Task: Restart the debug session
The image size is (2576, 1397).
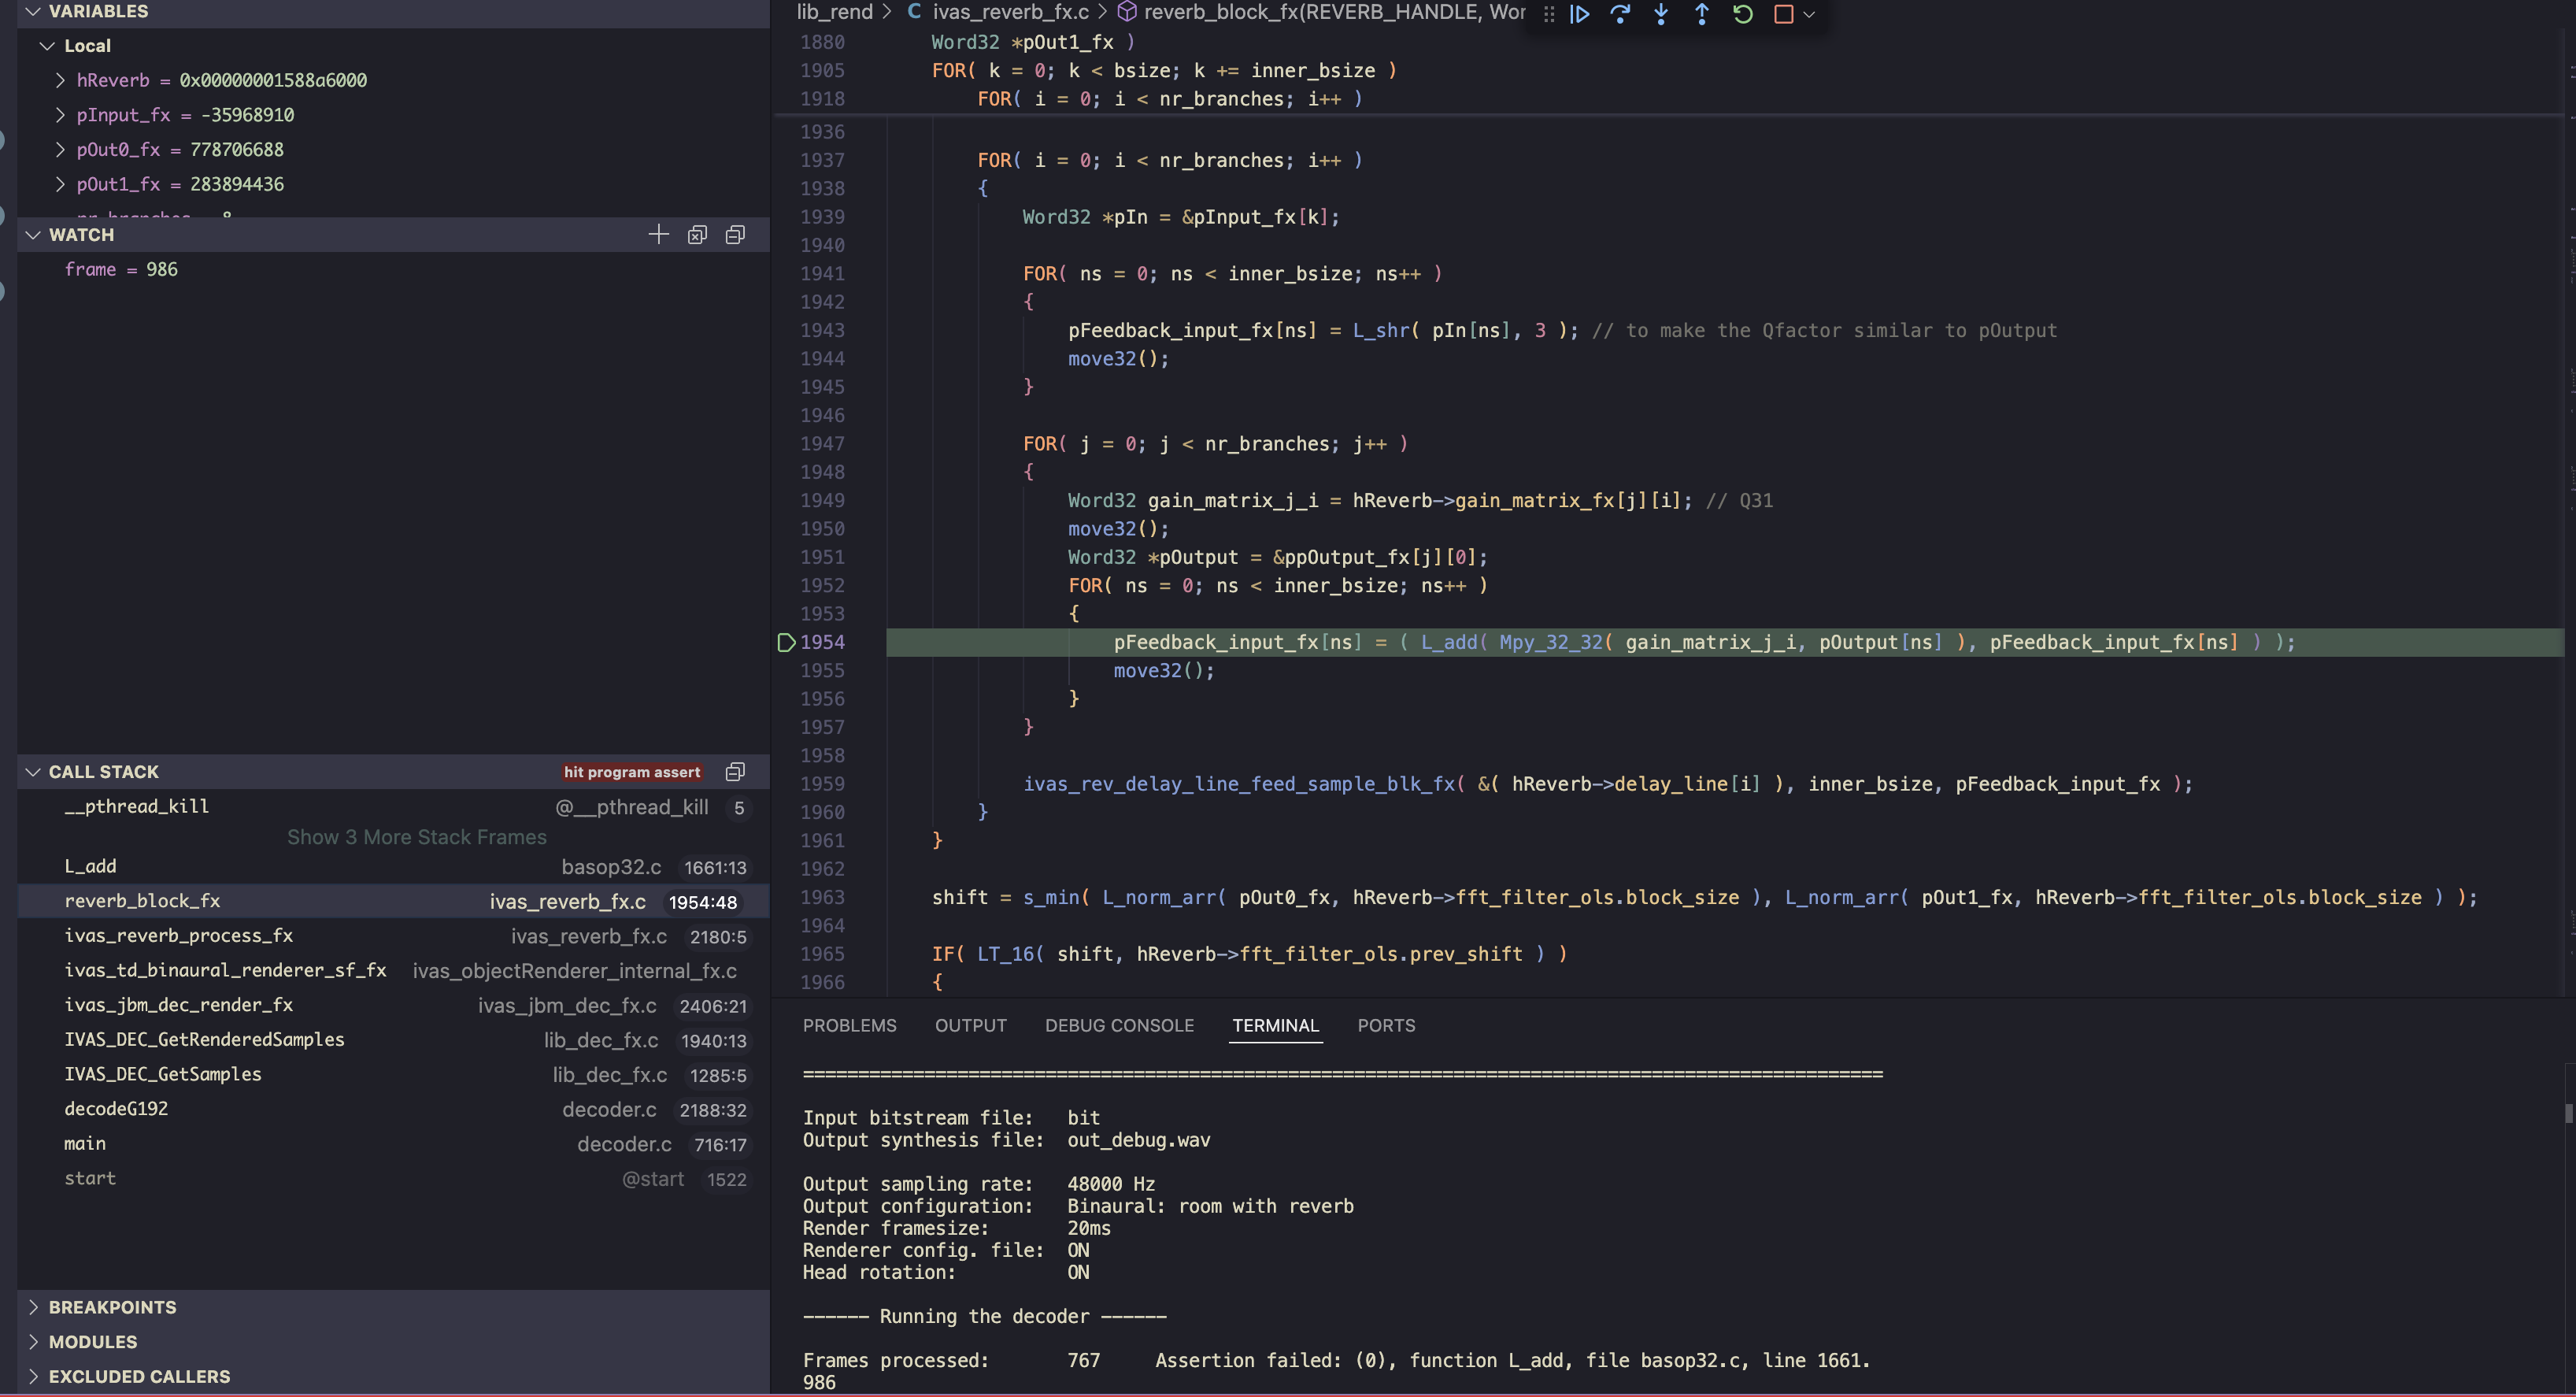Action: (x=1742, y=14)
